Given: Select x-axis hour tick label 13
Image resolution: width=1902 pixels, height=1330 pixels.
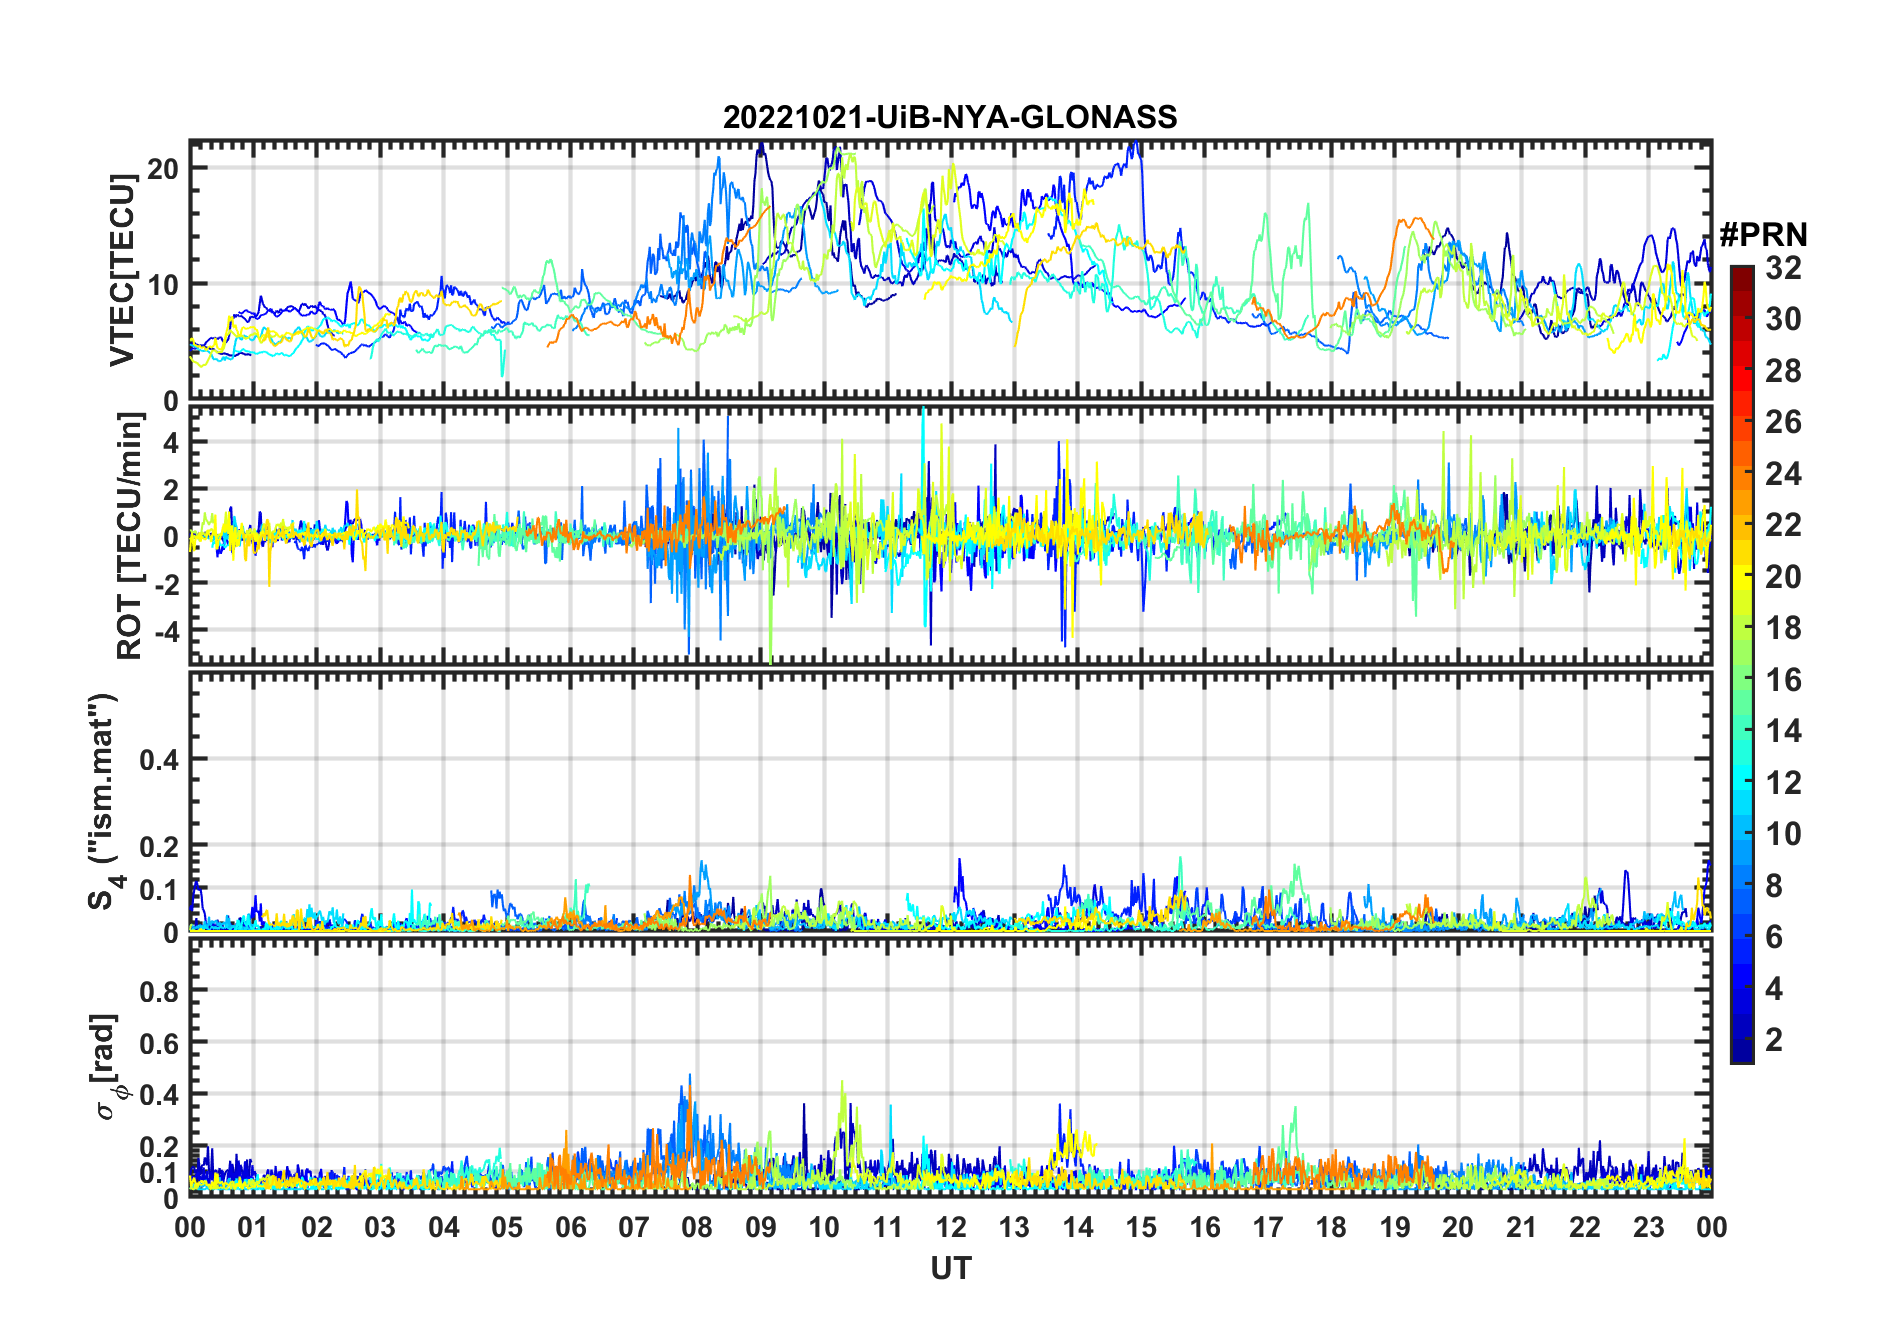Looking at the screenshot, I should coord(1014,1227).
